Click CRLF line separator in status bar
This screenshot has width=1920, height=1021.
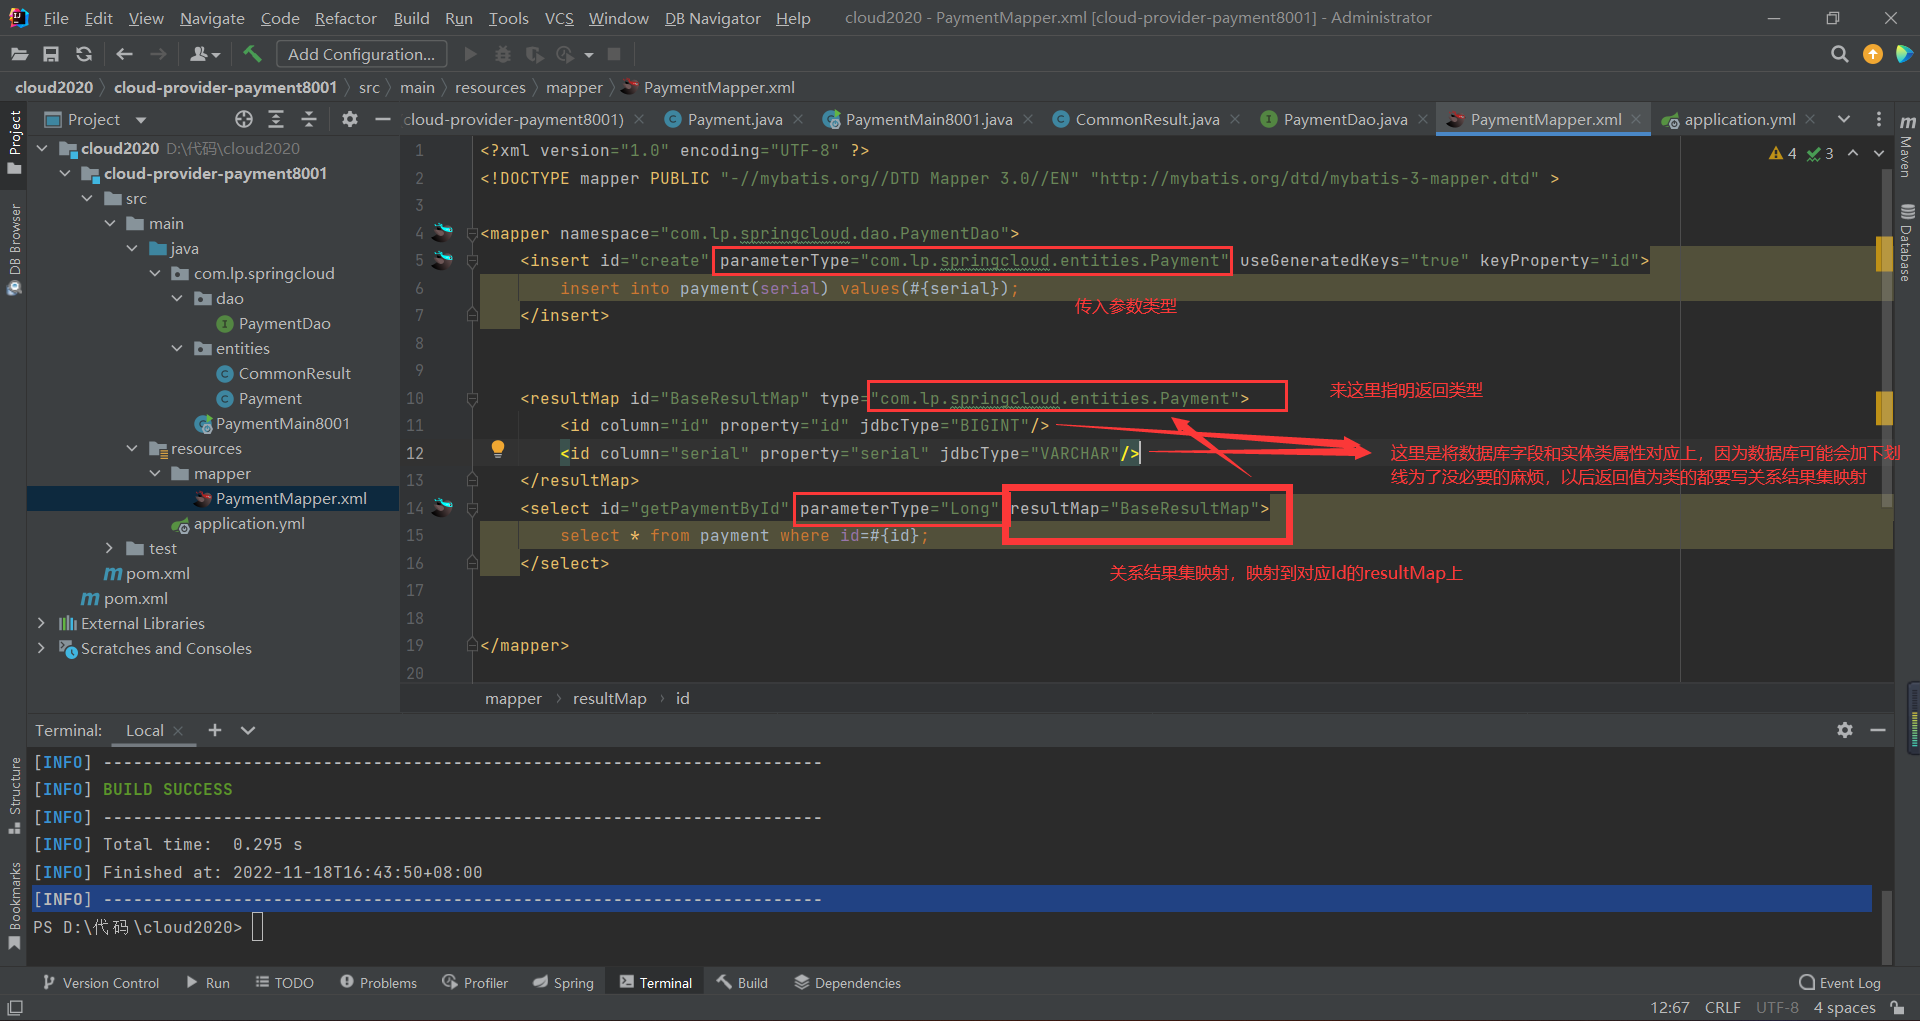1722,1007
